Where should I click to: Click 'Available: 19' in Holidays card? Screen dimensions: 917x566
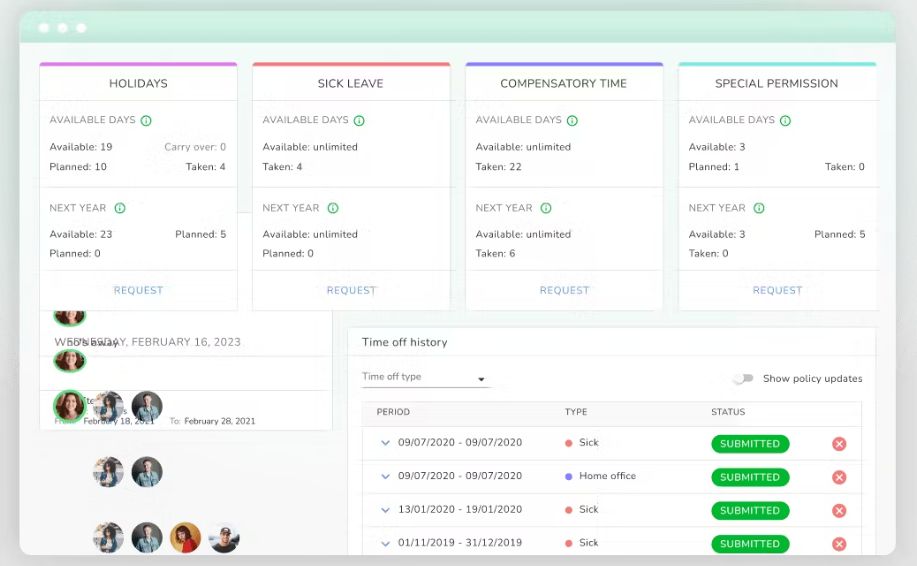tap(81, 147)
